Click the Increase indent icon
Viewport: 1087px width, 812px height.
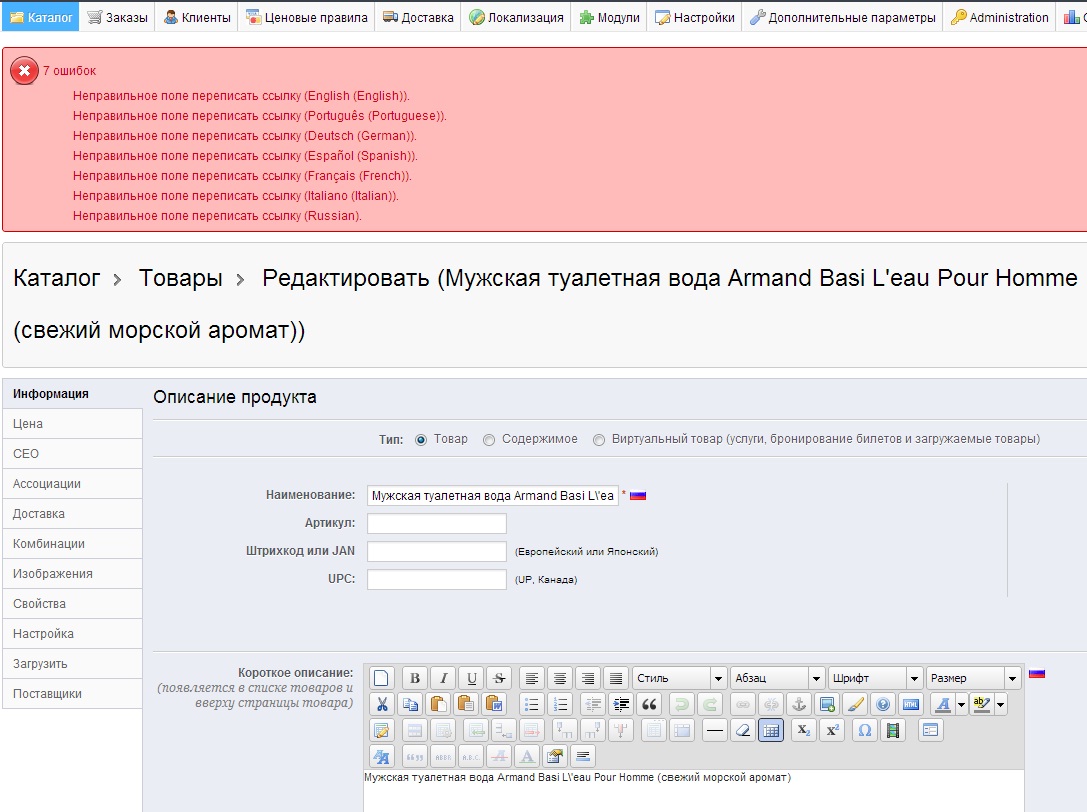coord(621,705)
